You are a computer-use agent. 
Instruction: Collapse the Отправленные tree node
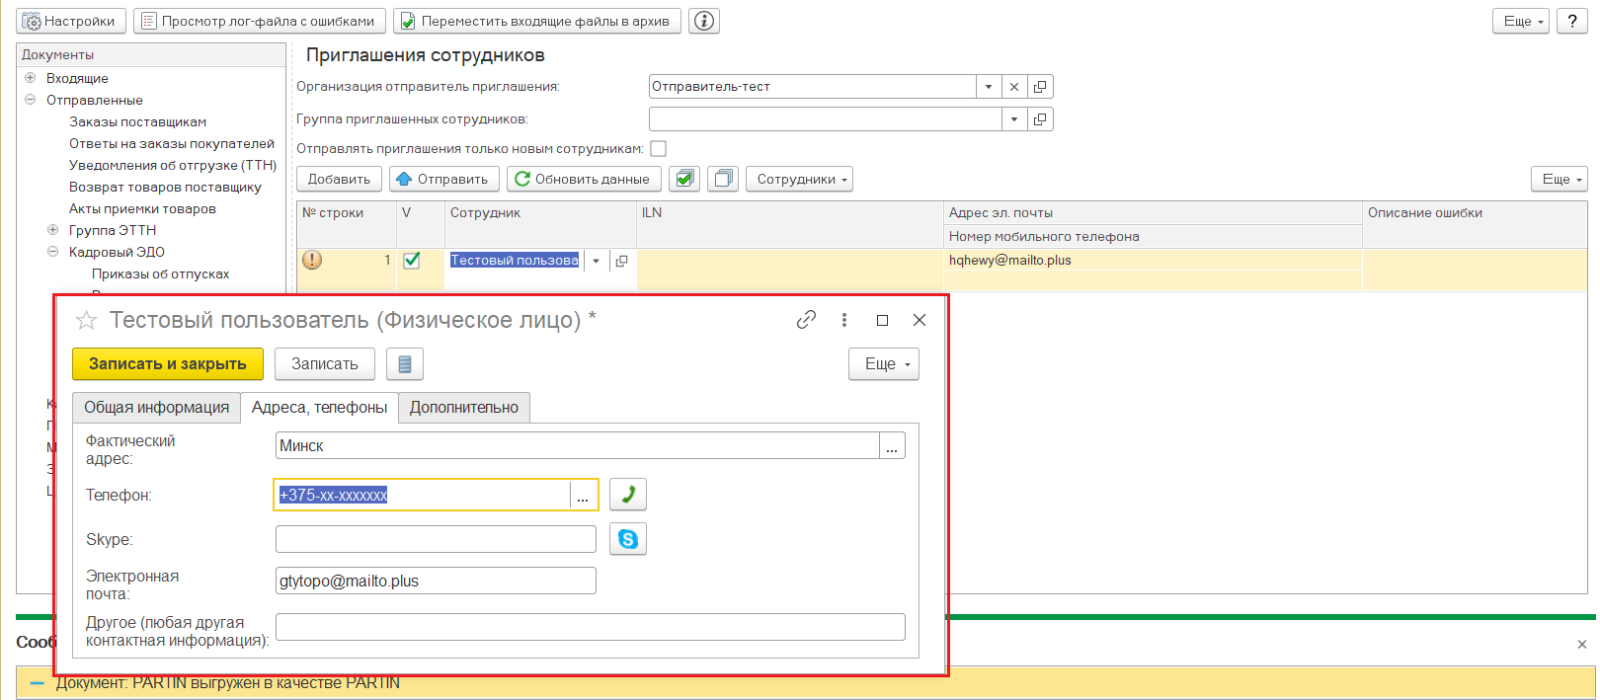[30, 100]
